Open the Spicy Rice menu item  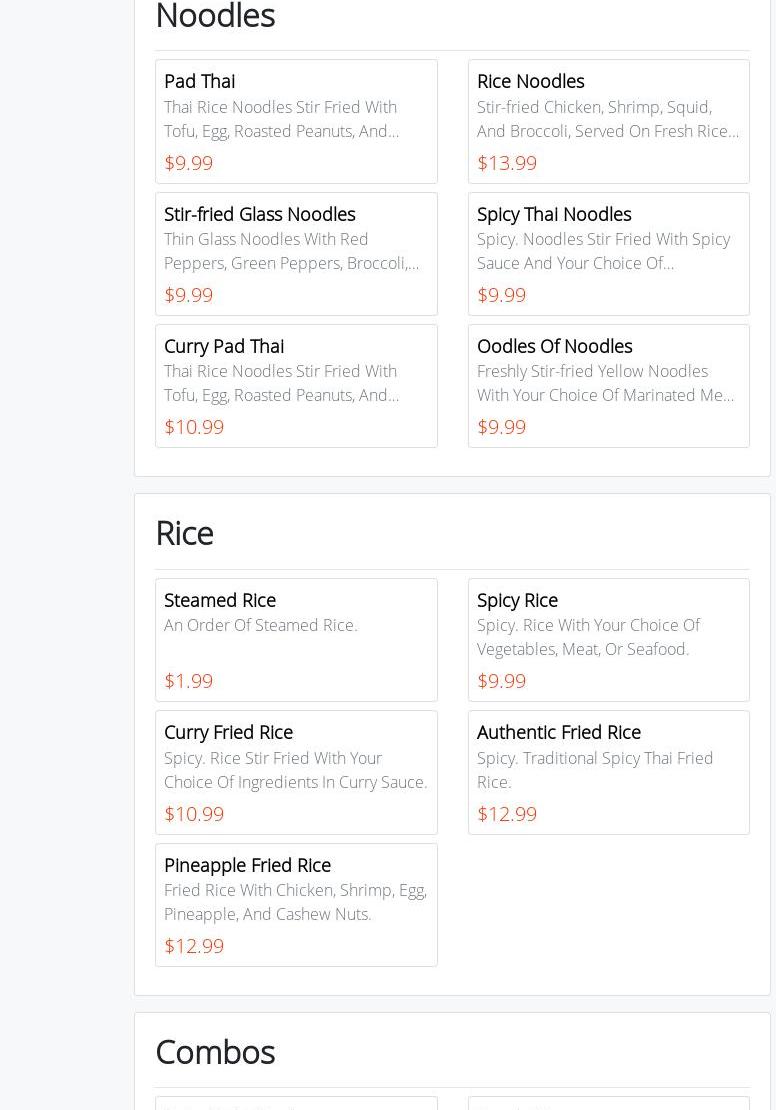pyautogui.click(x=517, y=600)
